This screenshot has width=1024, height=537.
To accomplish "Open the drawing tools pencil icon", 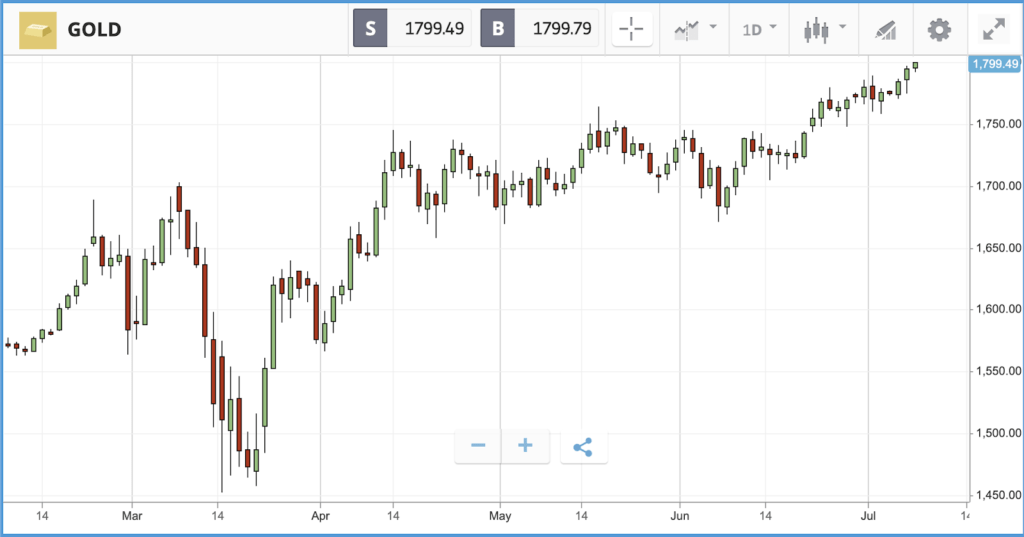I will pos(886,30).
